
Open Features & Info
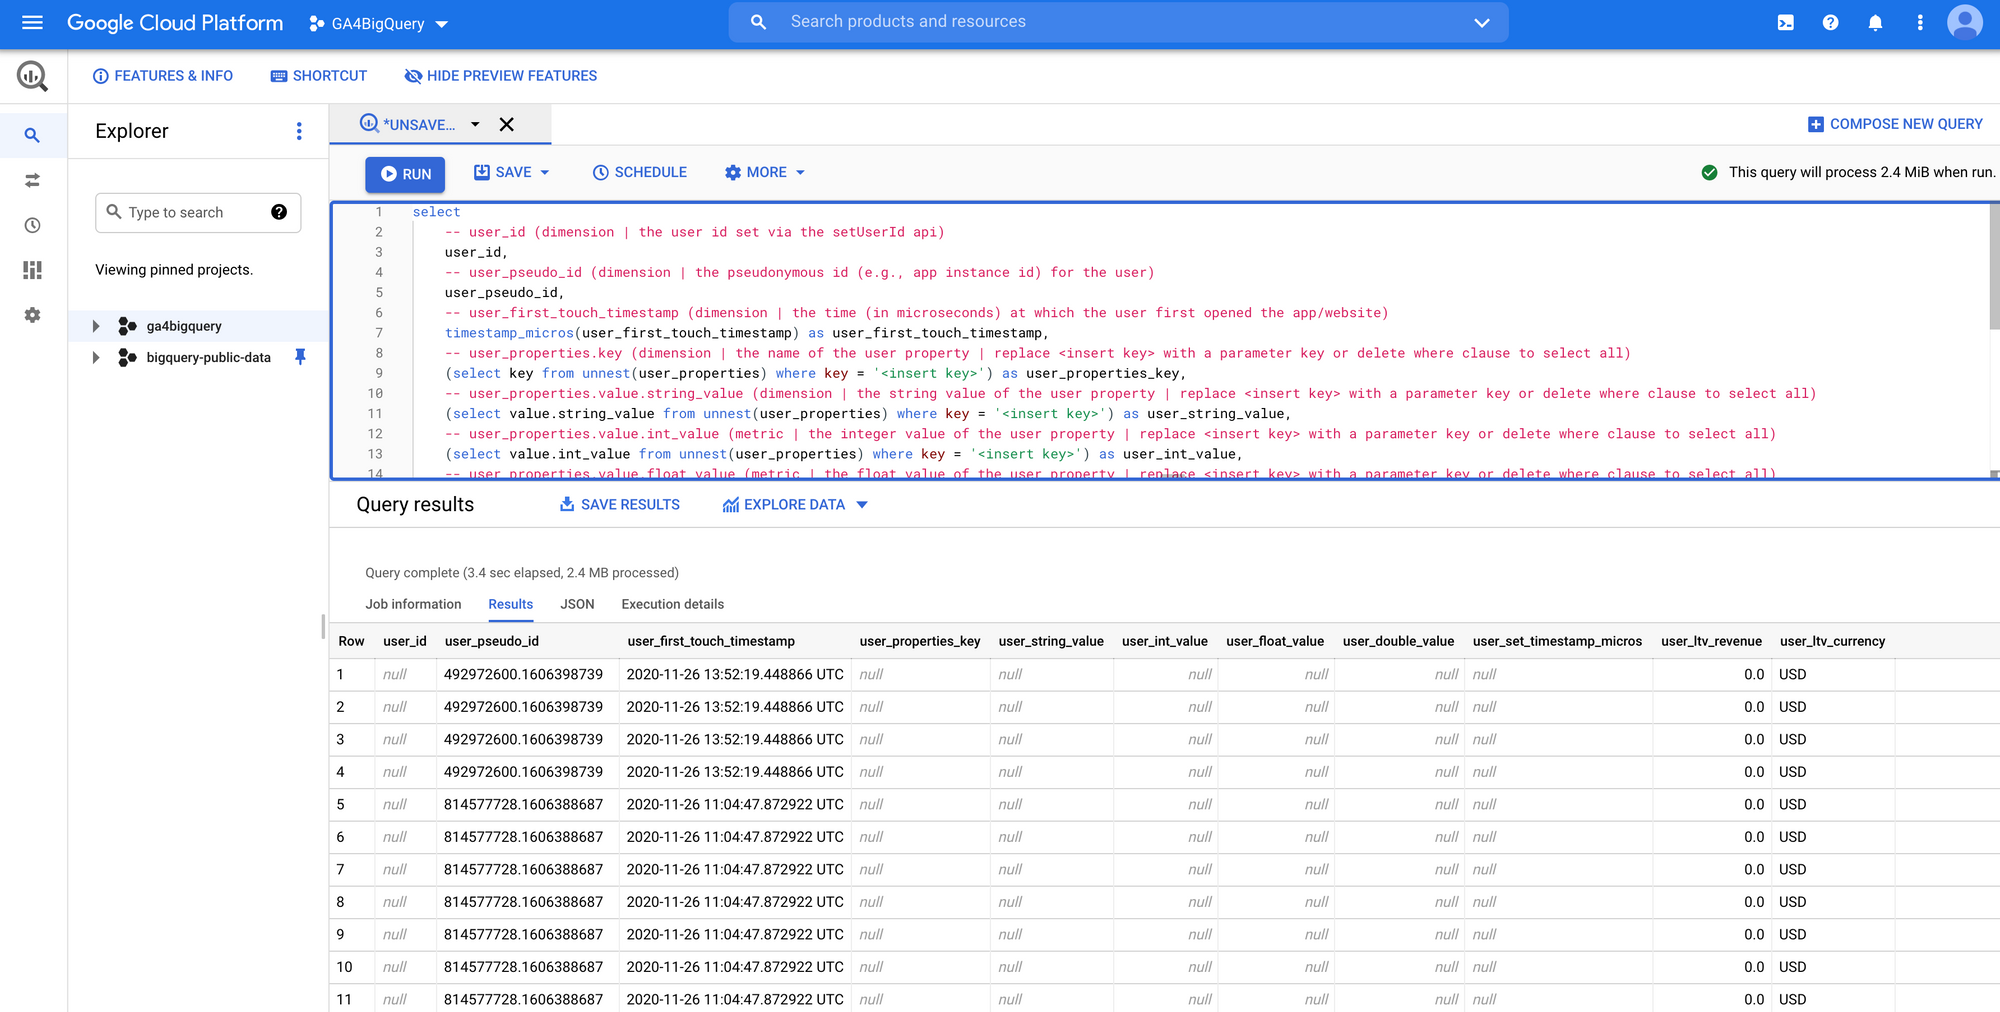163,76
